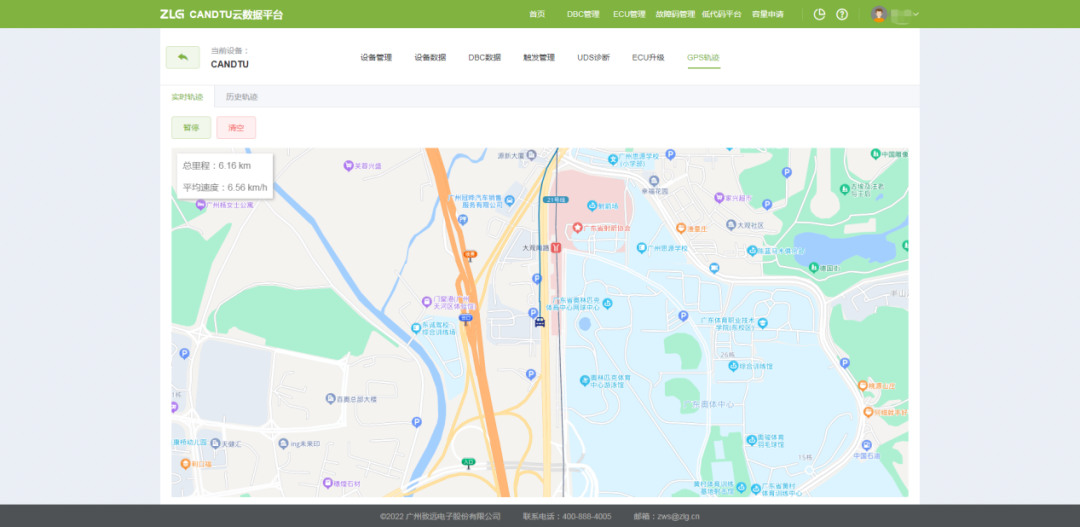Open the 设备管理 tab
Screen dimensions: 1080x527
[x=376, y=58]
